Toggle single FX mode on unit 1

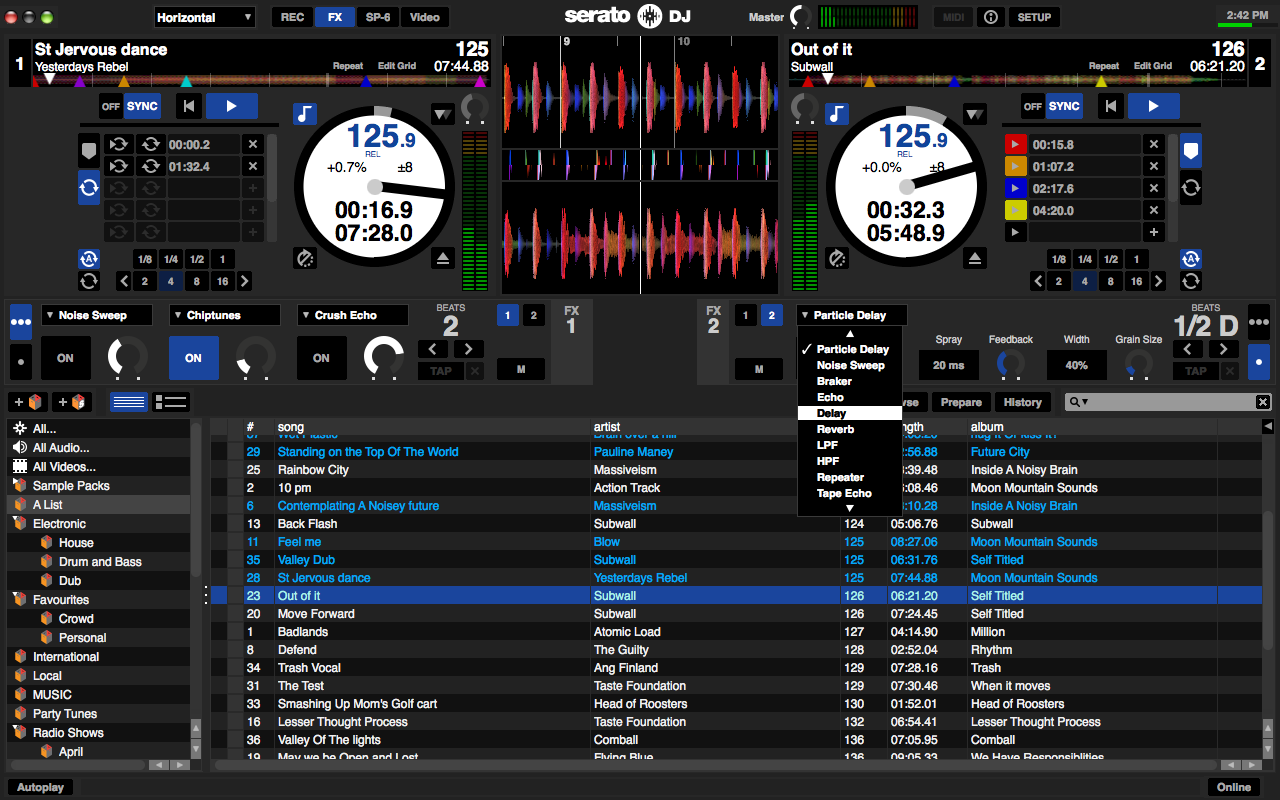click(x=20, y=361)
